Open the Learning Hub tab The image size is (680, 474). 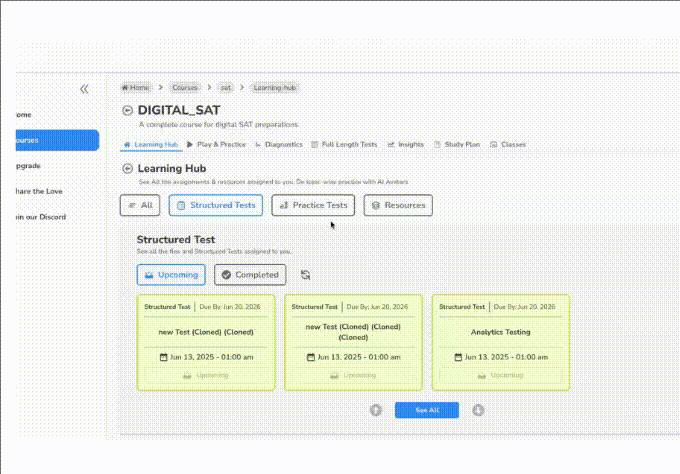(151, 144)
